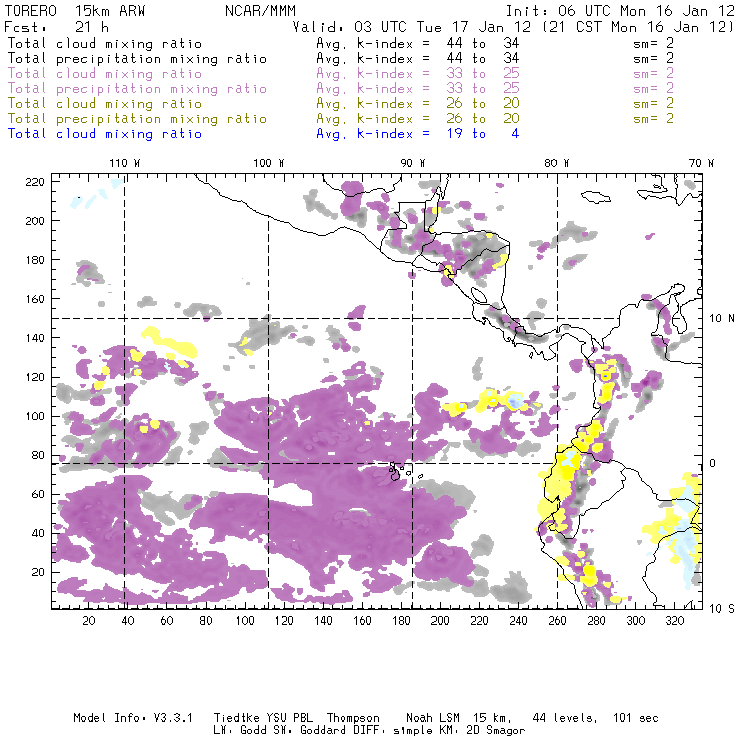Click the '2D Smagor' footer text
Viewport: 740px width, 740px height.
click(x=496, y=730)
